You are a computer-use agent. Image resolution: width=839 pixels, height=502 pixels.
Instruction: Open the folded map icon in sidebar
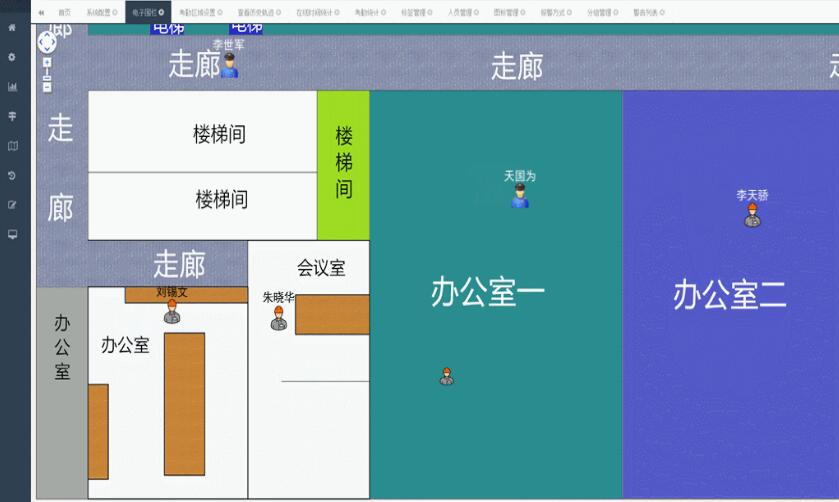tap(12, 146)
